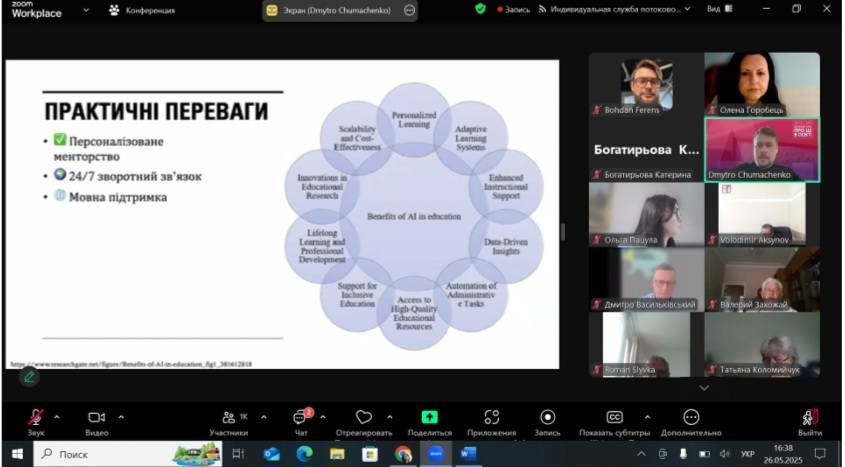Viewport: 845px width, 467px height.
Task: Open the Чат chat panel
Action: (300, 417)
